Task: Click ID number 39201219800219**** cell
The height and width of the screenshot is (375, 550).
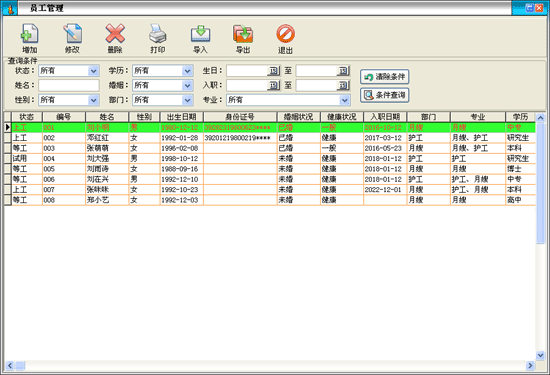Action: [240, 138]
